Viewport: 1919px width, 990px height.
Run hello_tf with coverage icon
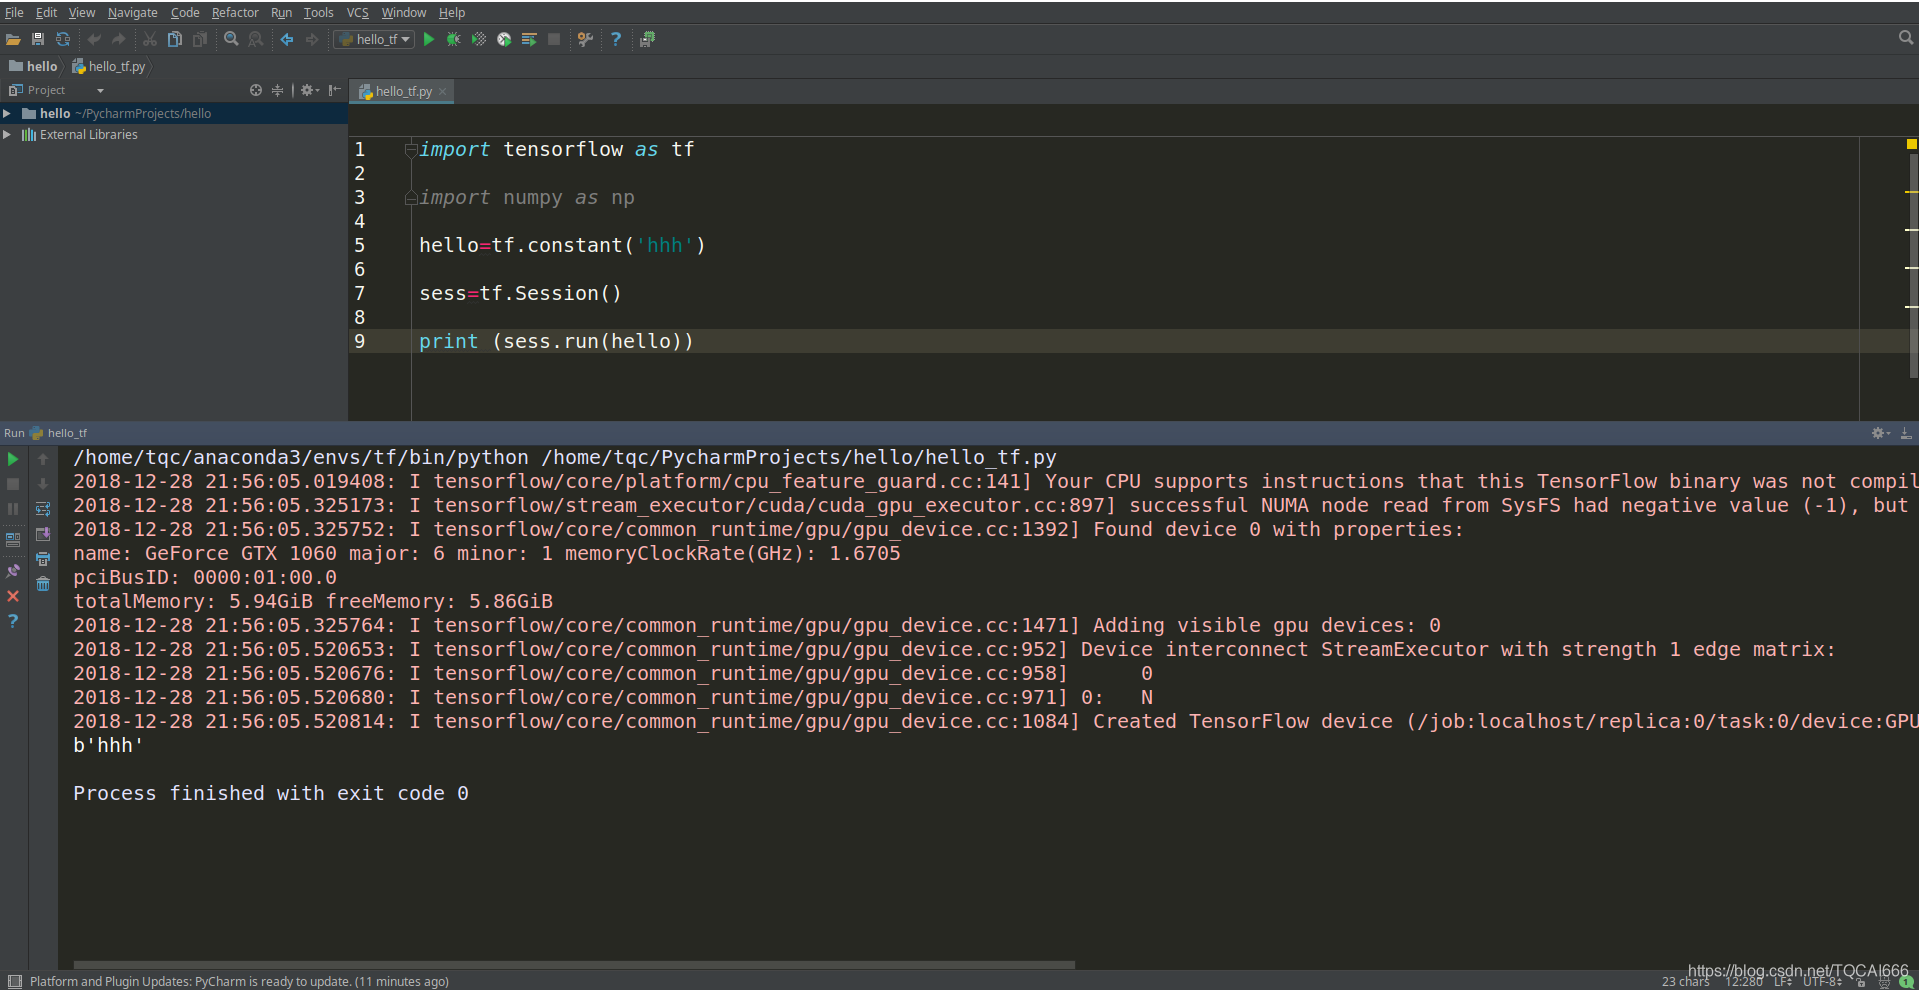[479, 39]
